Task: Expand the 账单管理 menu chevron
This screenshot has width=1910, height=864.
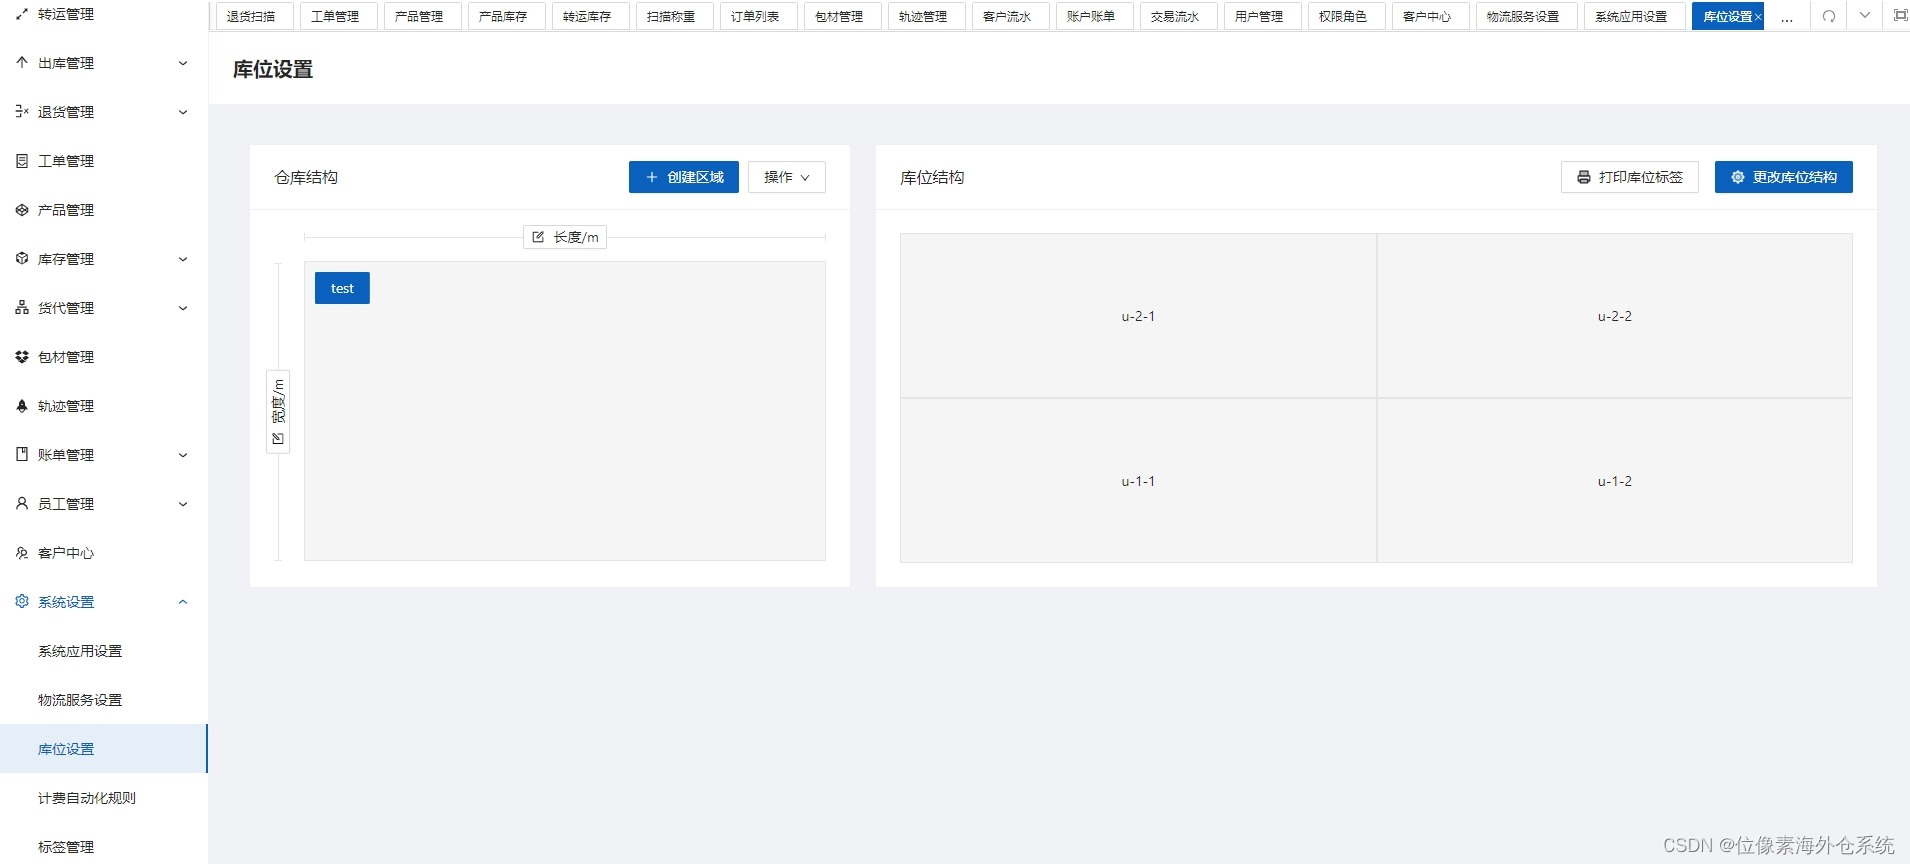Action: coord(183,455)
